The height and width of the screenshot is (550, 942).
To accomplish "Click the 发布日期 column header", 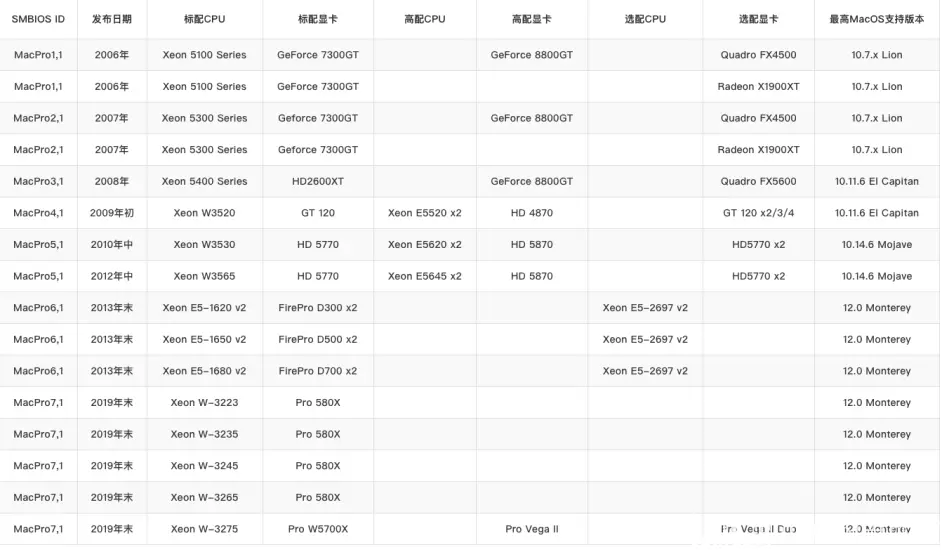I will (x=112, y=19).
